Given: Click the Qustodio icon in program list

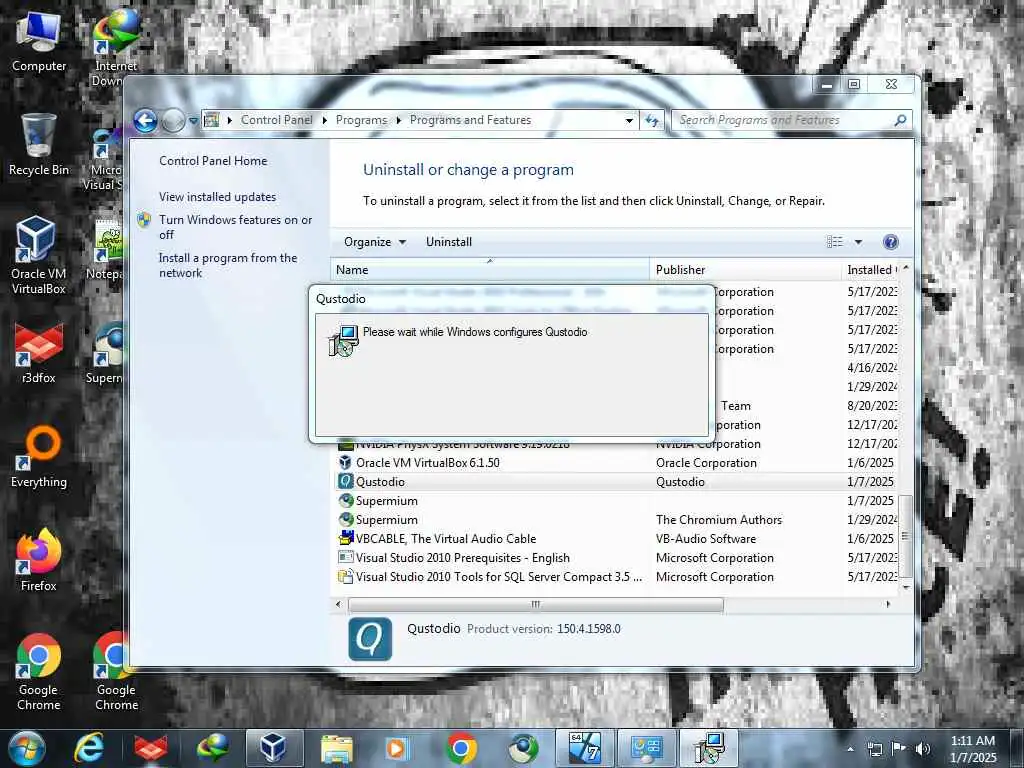Looking at the screenshot, I should click(x=345, y=481).
